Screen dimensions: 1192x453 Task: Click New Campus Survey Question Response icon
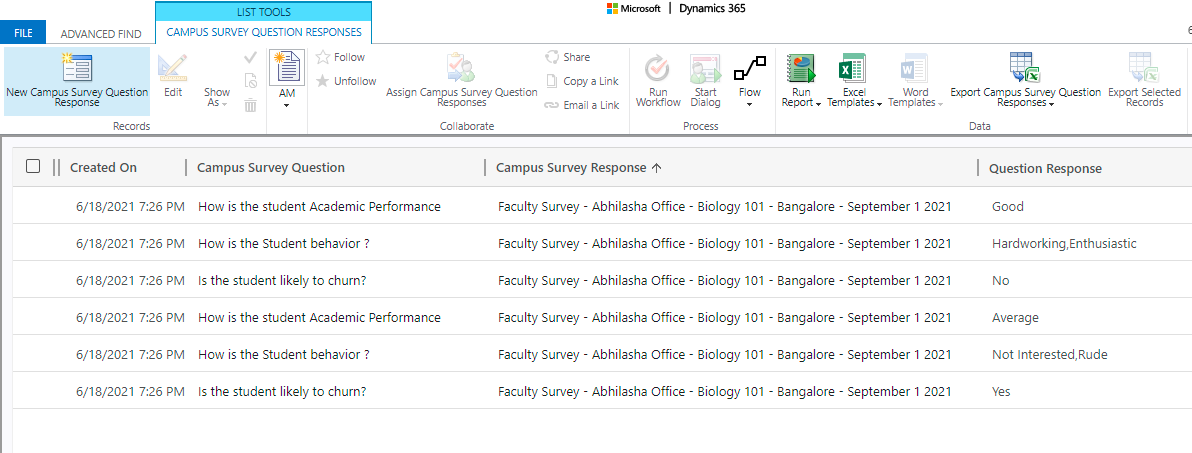pos(77,68)
